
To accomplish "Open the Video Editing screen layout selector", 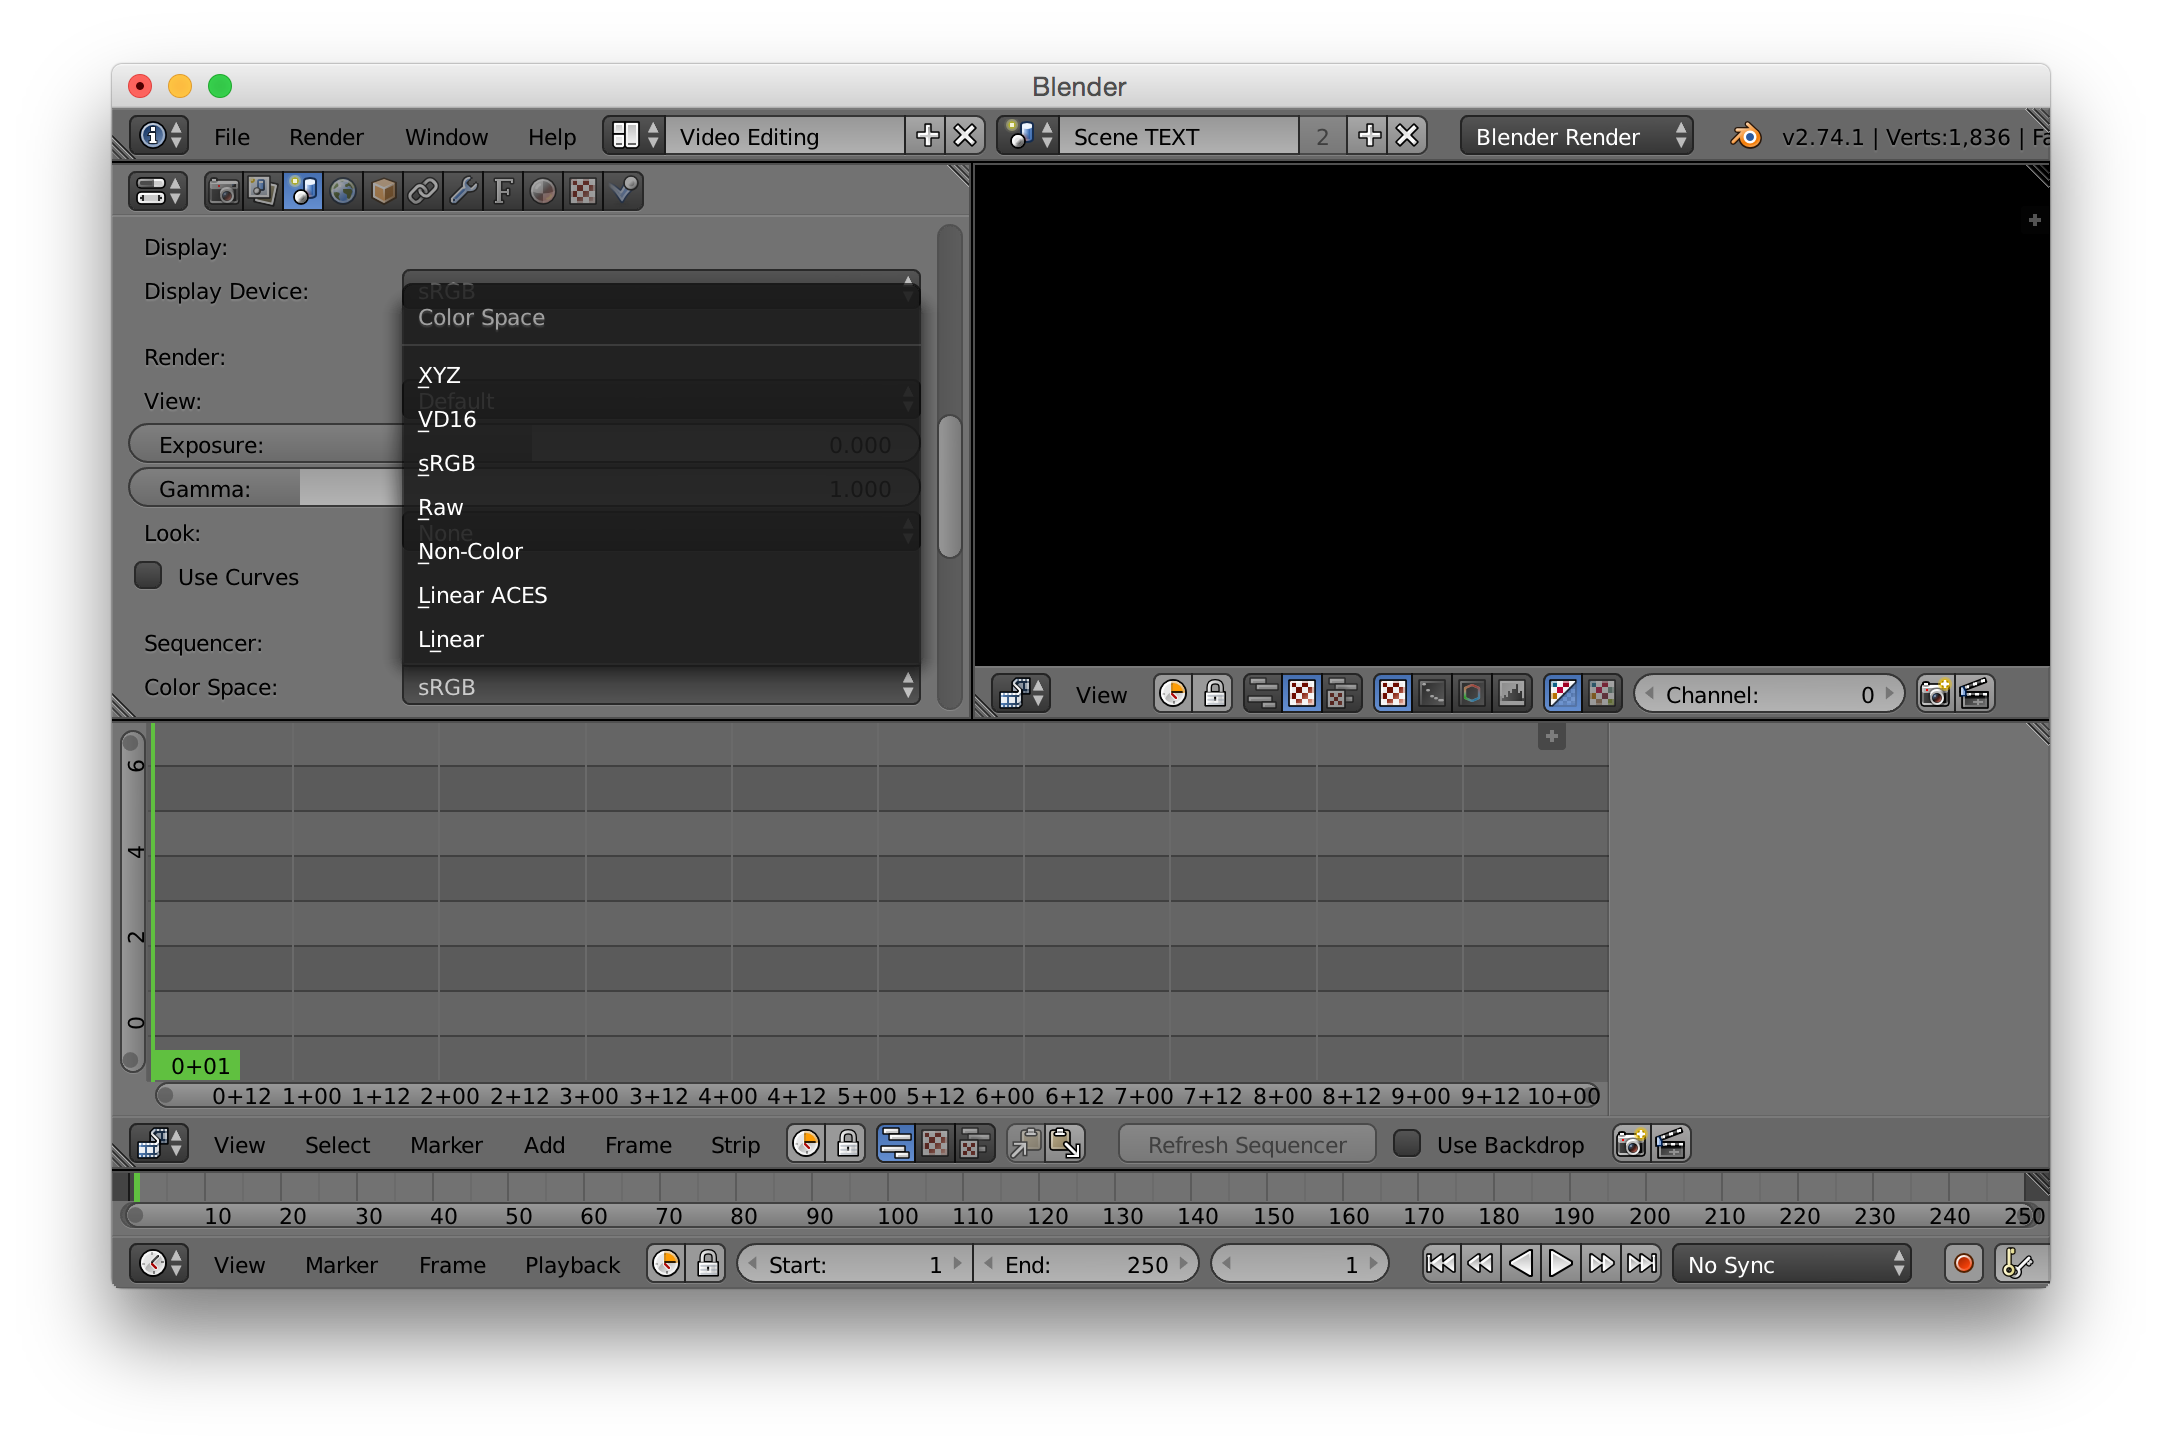I will click(634, 135).
